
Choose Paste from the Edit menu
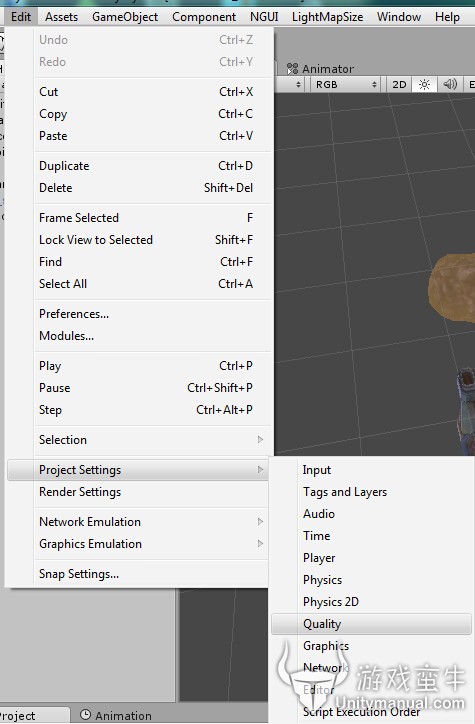pos(146,136)
